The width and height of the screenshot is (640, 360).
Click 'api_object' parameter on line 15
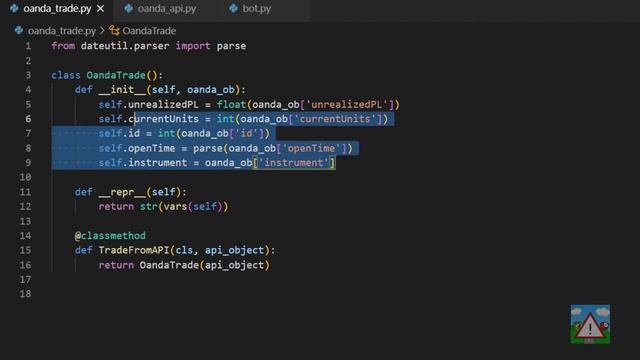pos(234,250)
